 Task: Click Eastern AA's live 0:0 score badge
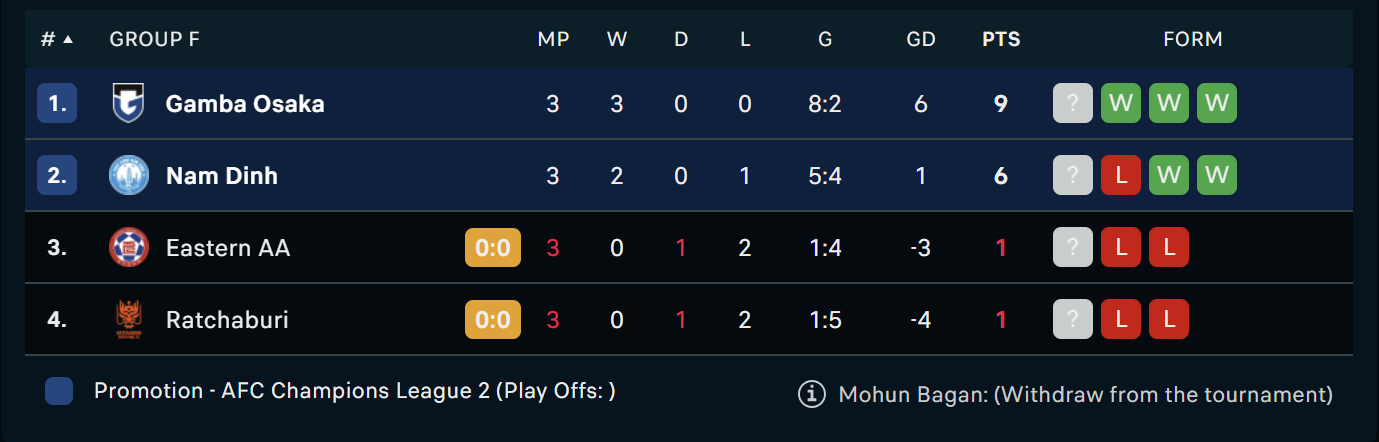point(493,248)
